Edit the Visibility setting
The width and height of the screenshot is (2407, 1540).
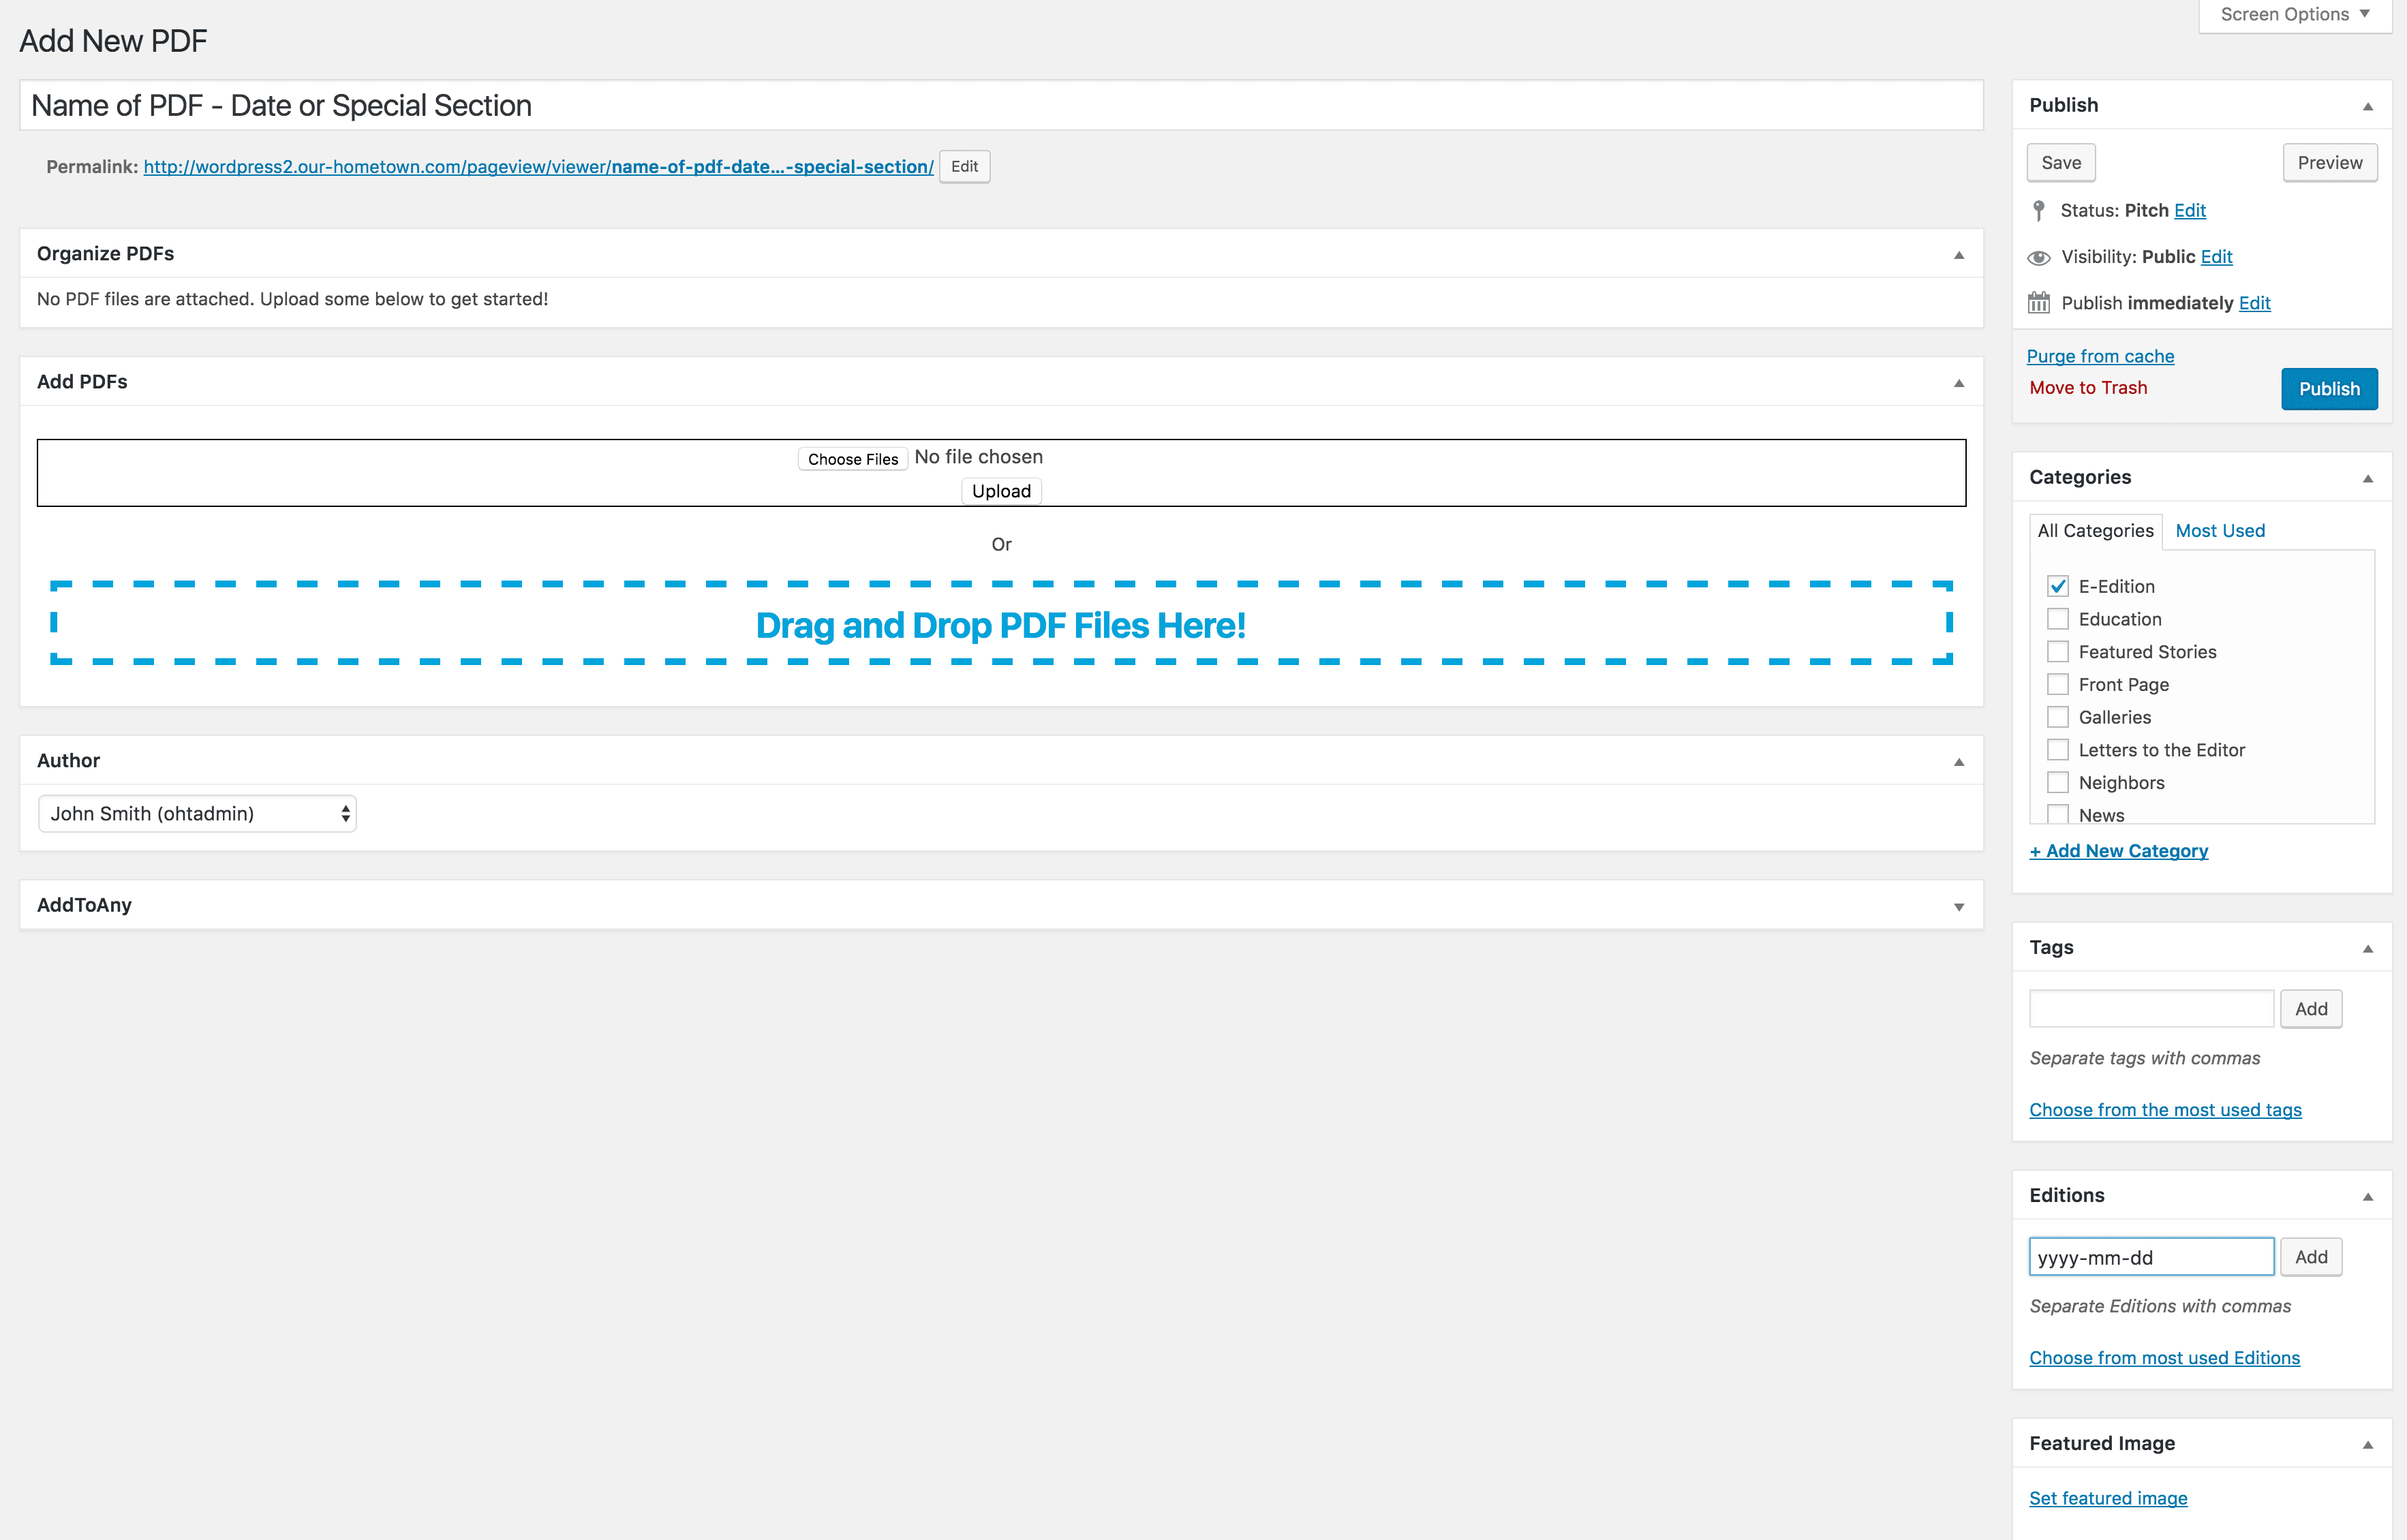pos(2216,257)
